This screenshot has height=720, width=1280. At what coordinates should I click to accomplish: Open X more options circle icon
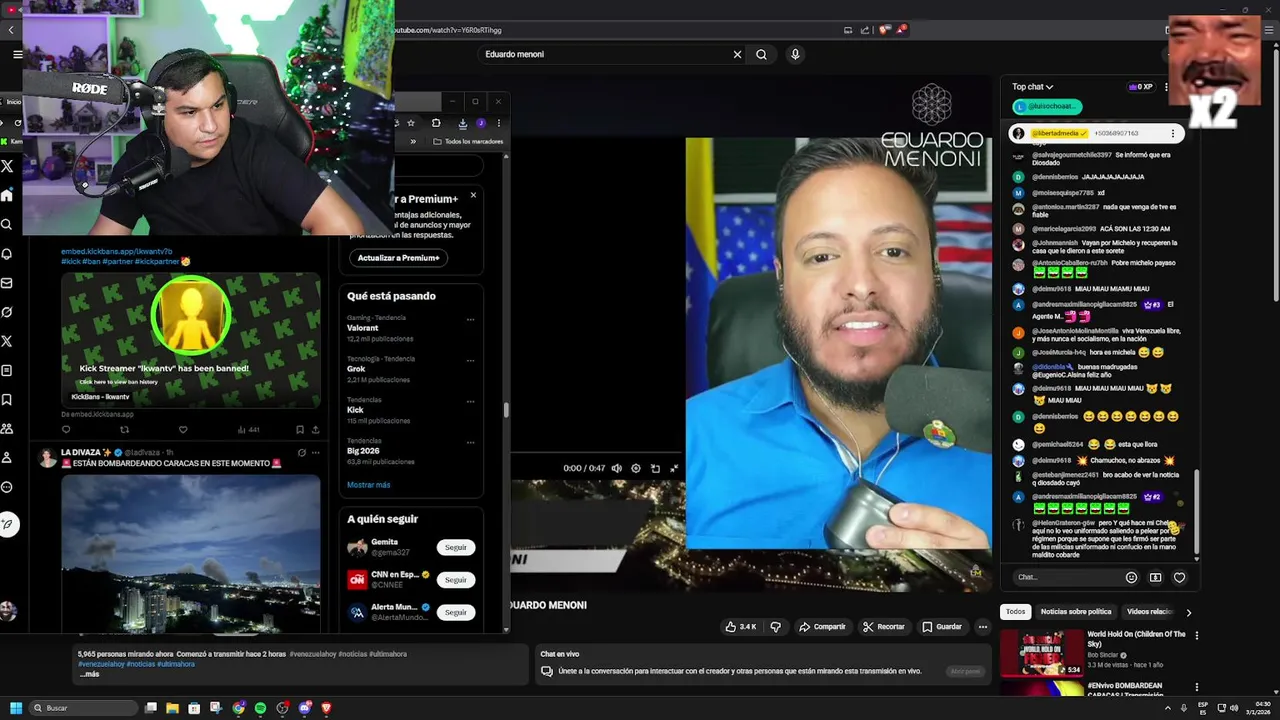click(7, 487)
